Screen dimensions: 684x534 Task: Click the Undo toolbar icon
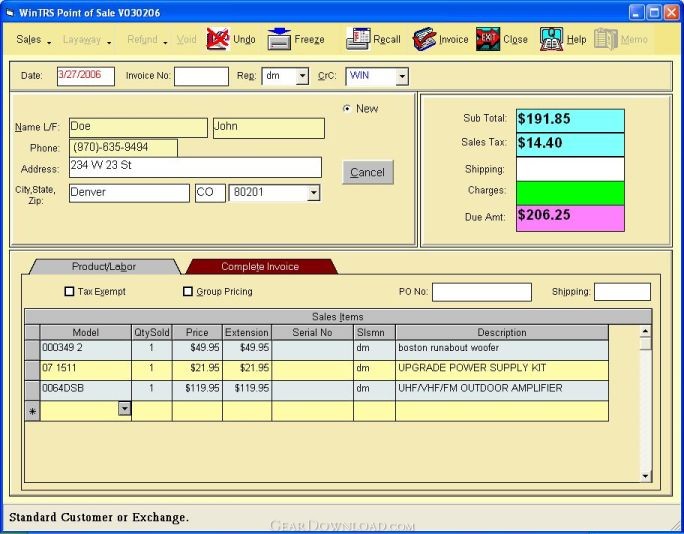pos(218,39)
